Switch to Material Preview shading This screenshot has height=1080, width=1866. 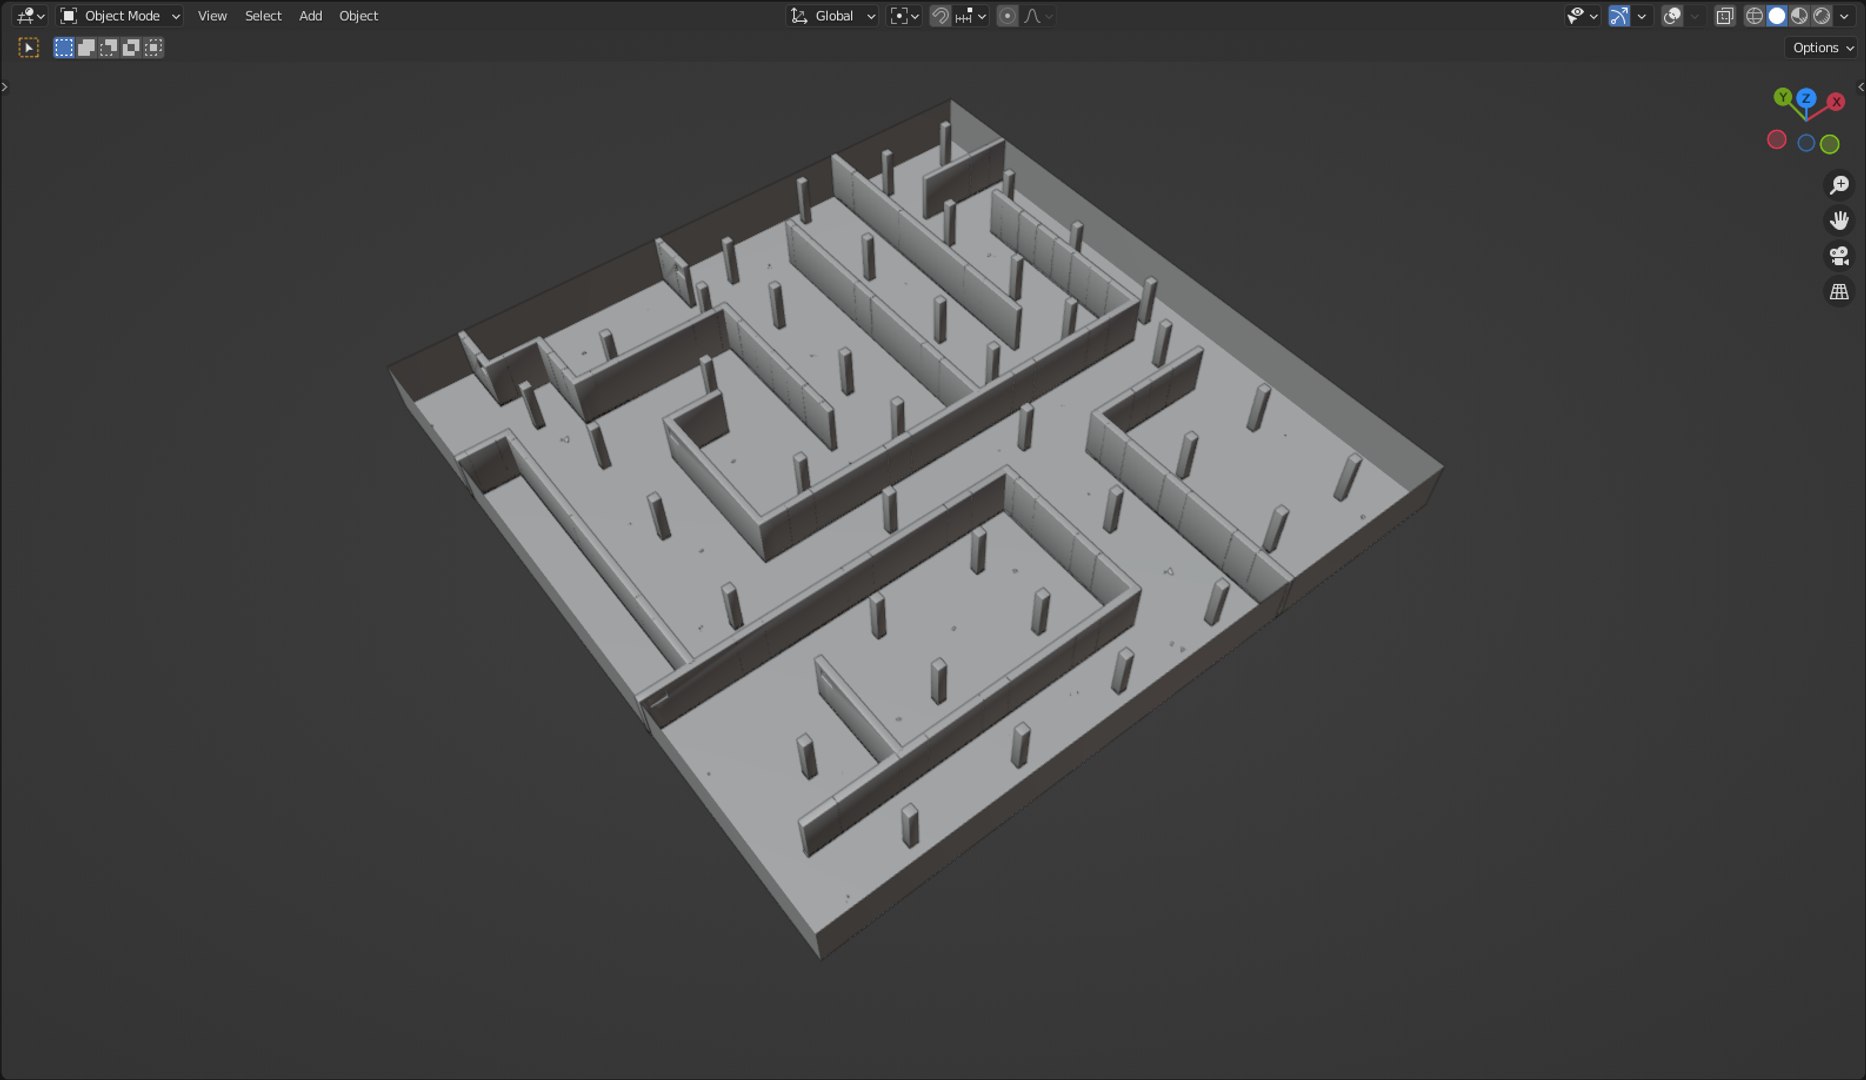point(1799,16)
